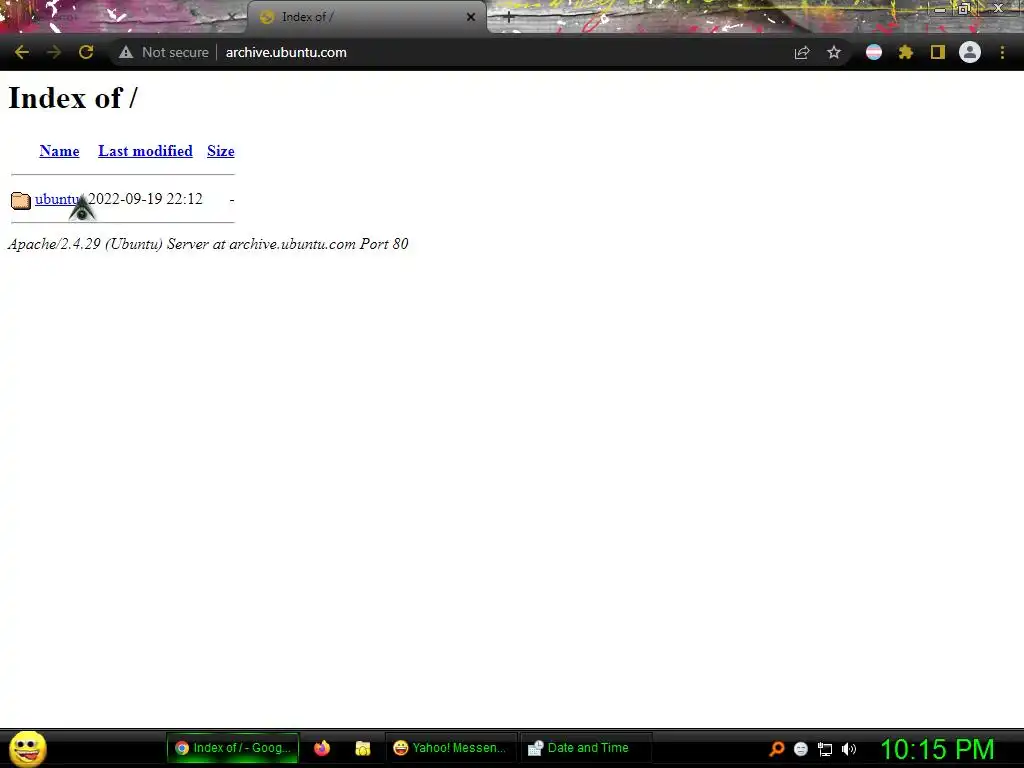Toggle the browser side panel

coord(938,52)
